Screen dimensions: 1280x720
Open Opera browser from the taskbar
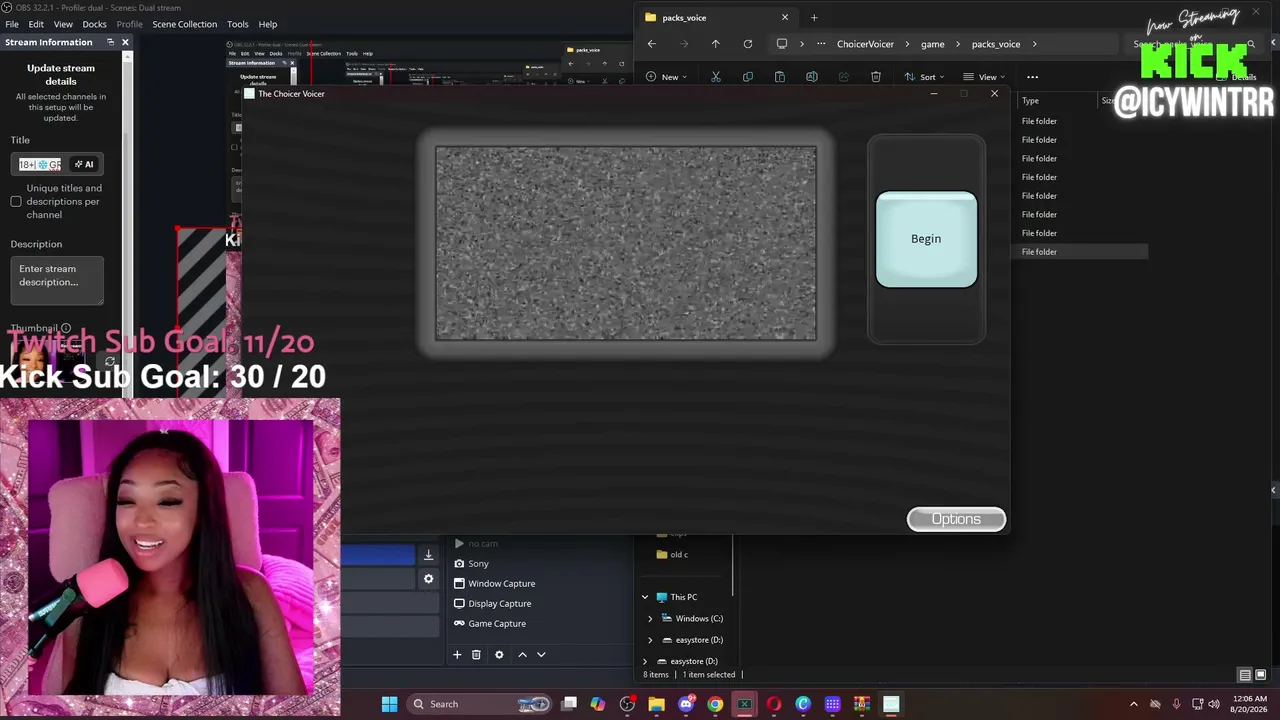click(773, 704)
